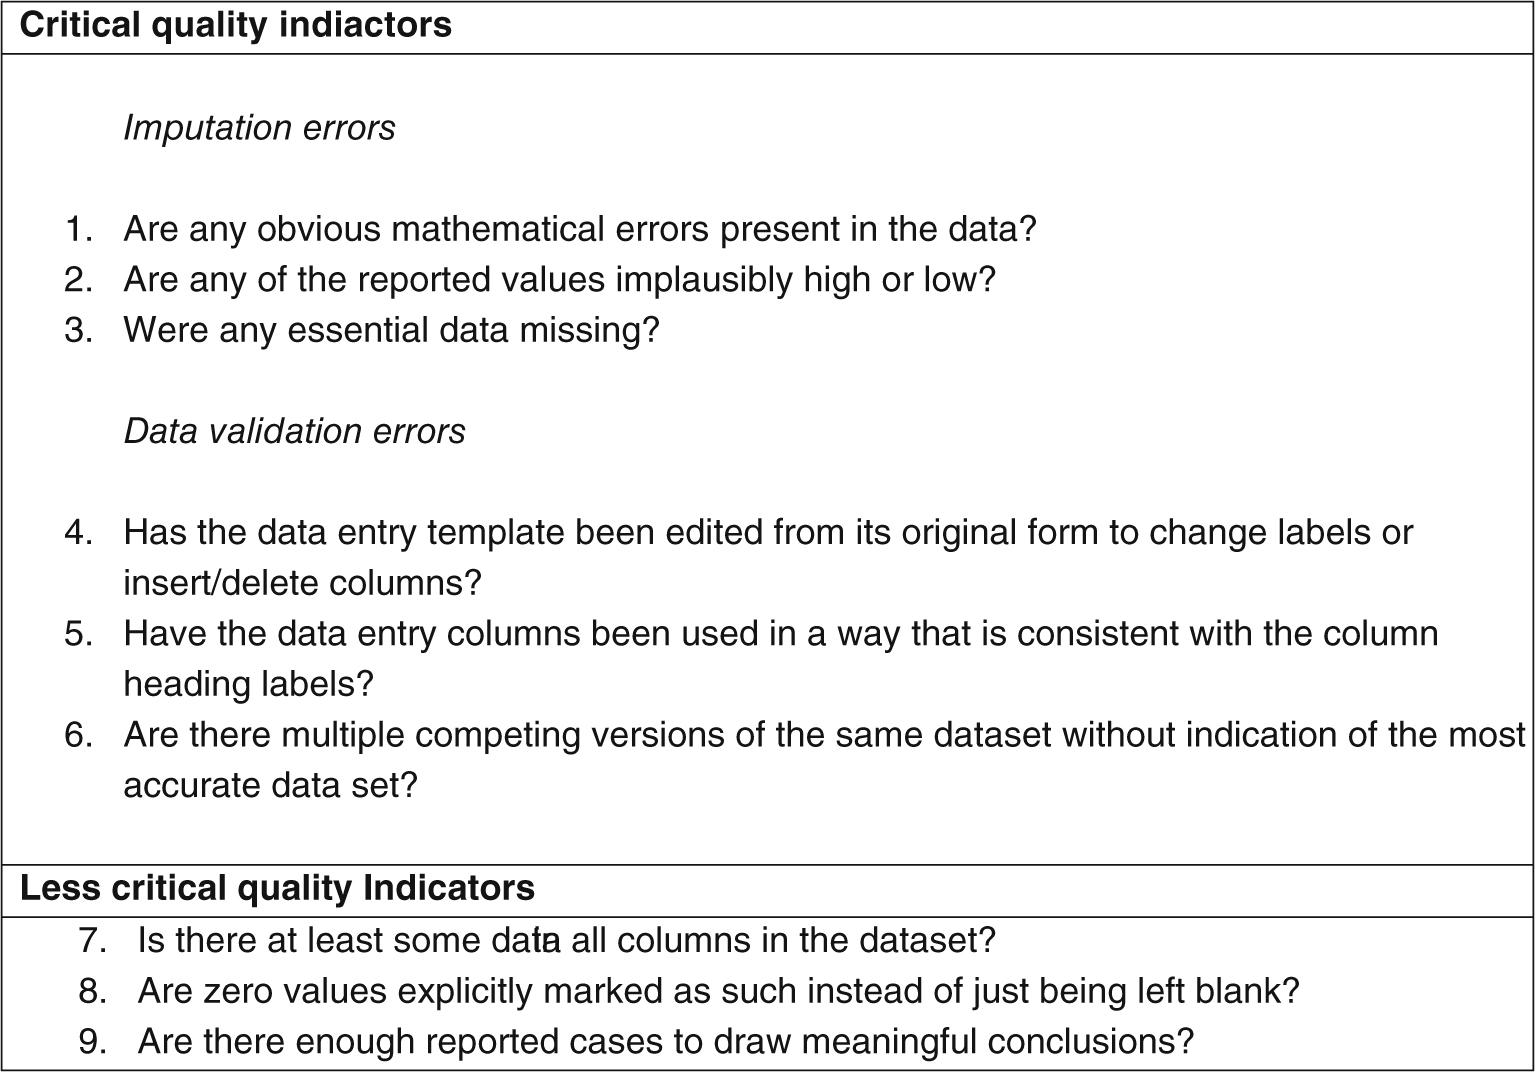Click the line about the data entry template being edited
Viewport: 1535px width, 1072px height.
coord(767,532)
